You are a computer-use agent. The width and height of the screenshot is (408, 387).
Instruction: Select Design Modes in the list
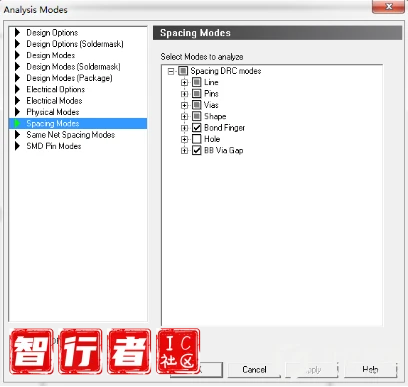[x=51, y=55]
